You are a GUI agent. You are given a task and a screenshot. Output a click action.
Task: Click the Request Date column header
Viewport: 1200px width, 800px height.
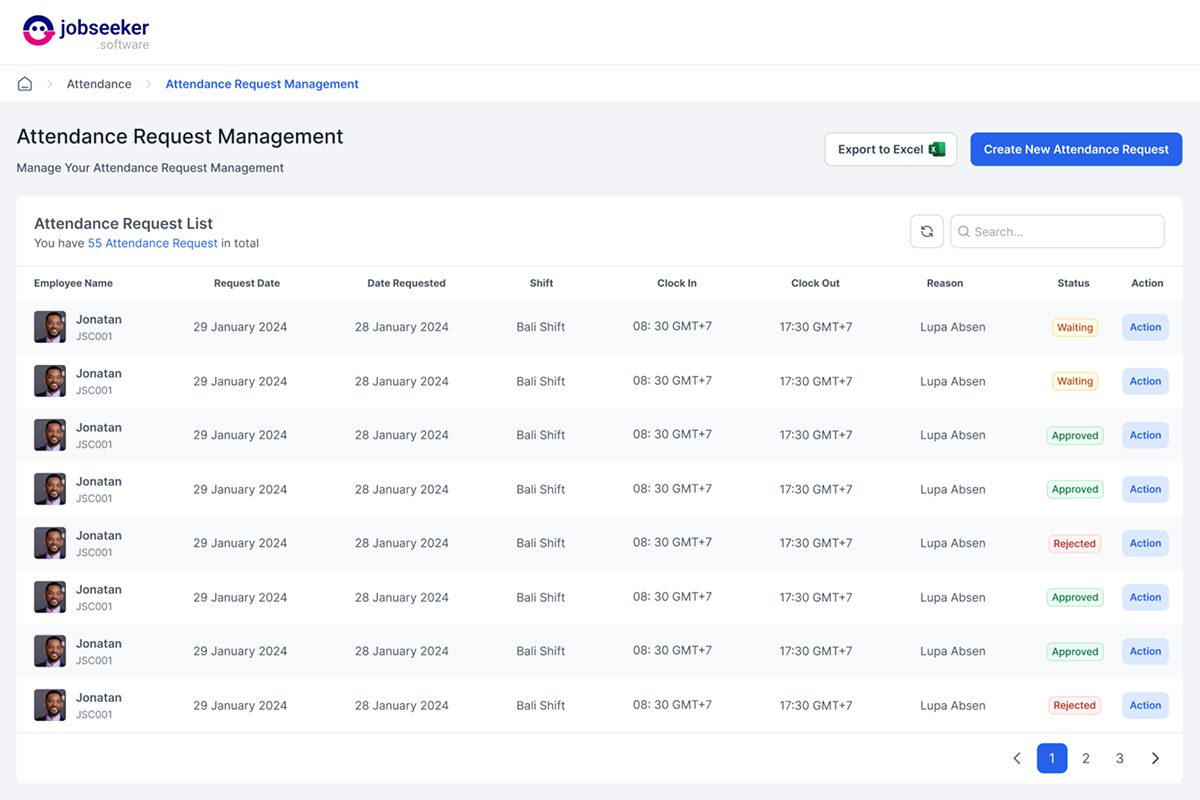tap(247, 283)
